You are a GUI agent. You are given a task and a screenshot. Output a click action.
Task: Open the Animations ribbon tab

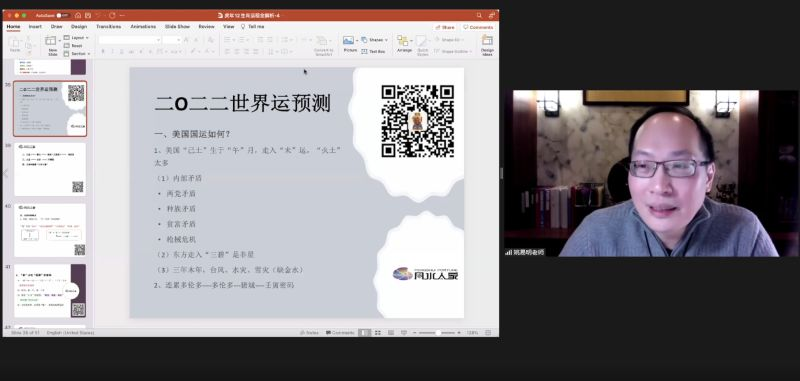143,27
